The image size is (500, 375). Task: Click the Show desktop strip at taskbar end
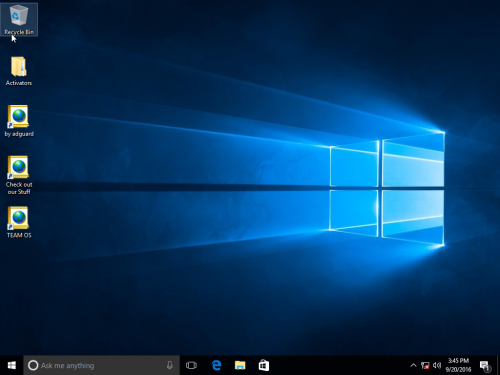click(x=498, y=365)
